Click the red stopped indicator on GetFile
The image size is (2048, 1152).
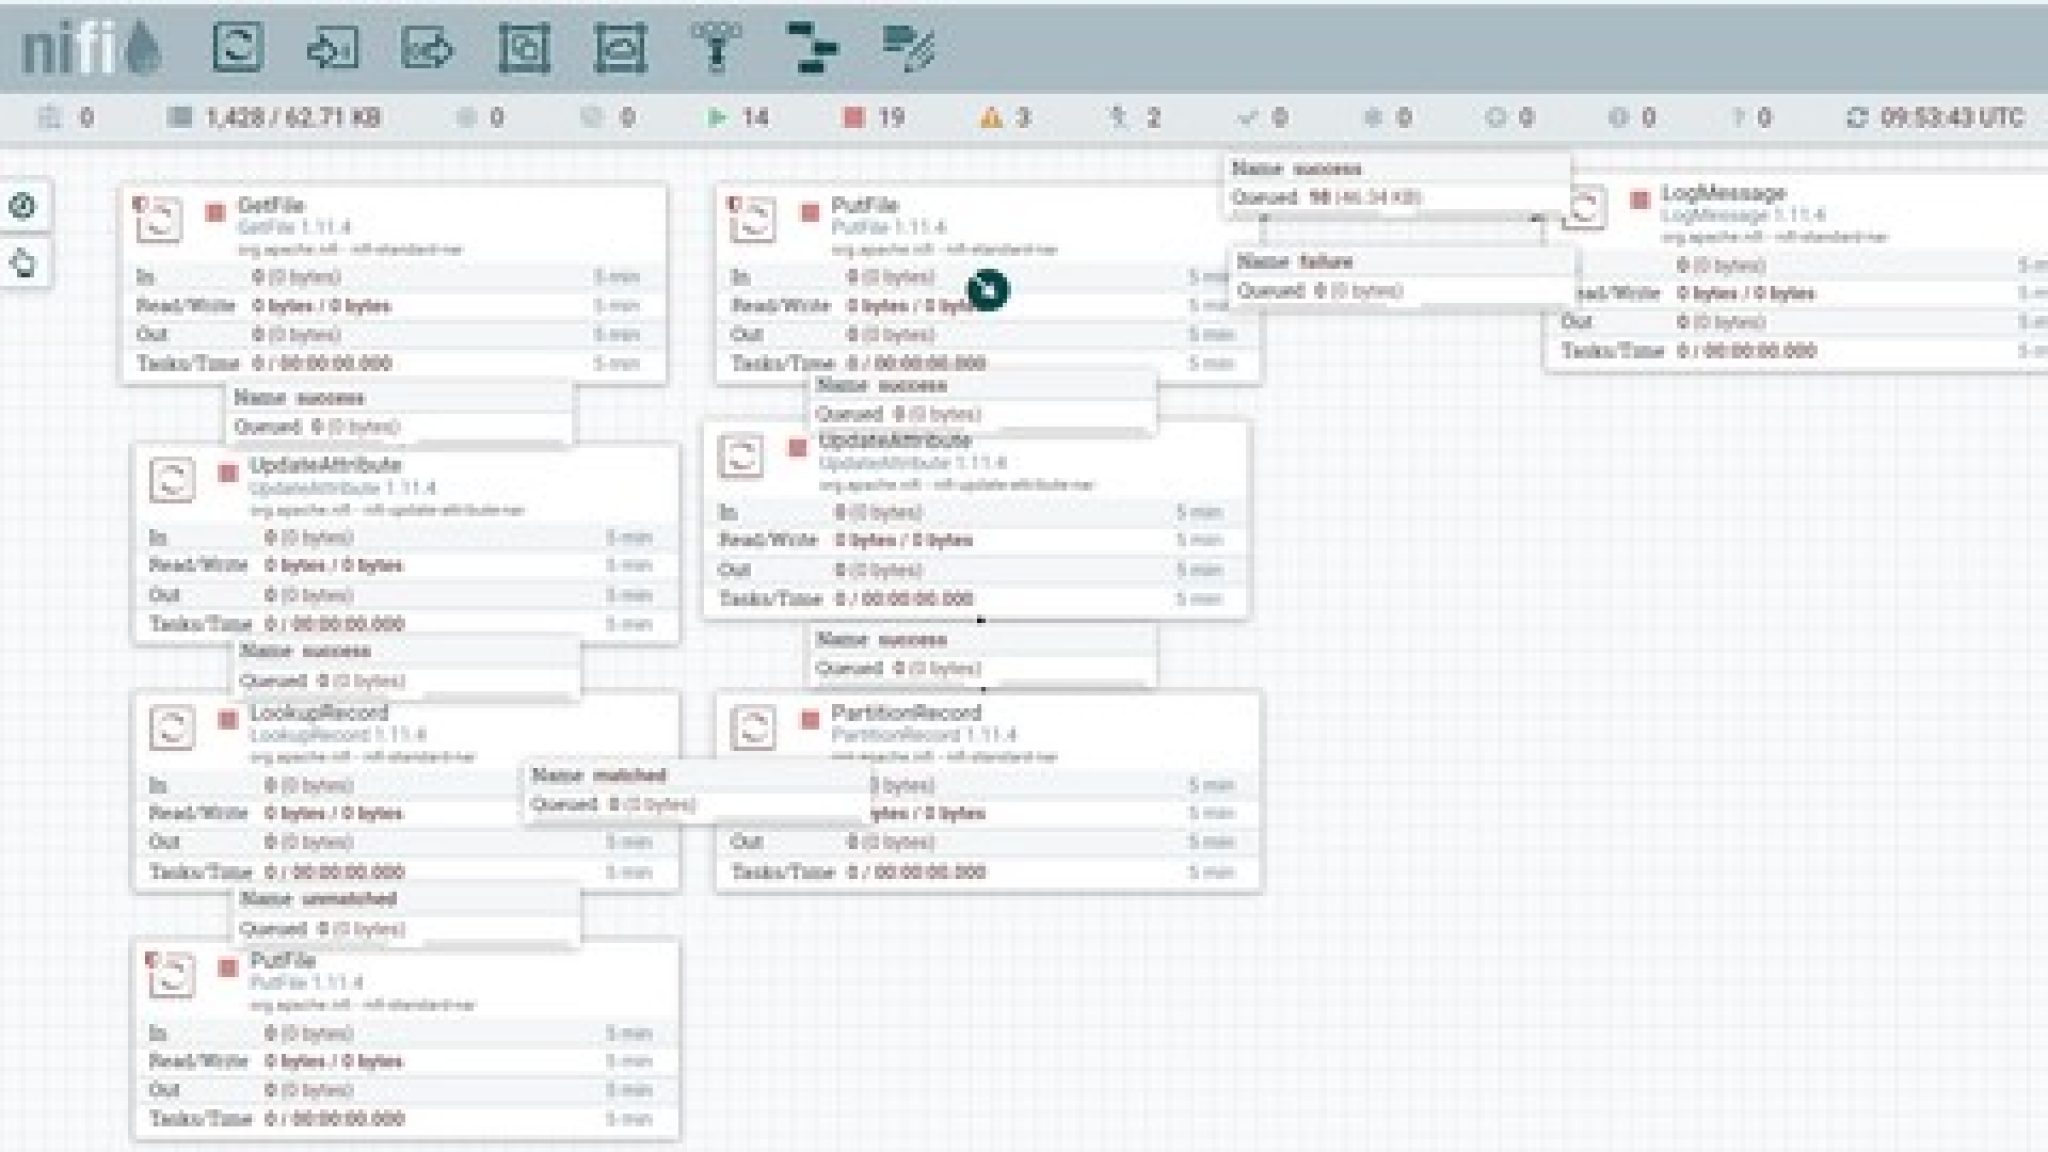[215, 213]
